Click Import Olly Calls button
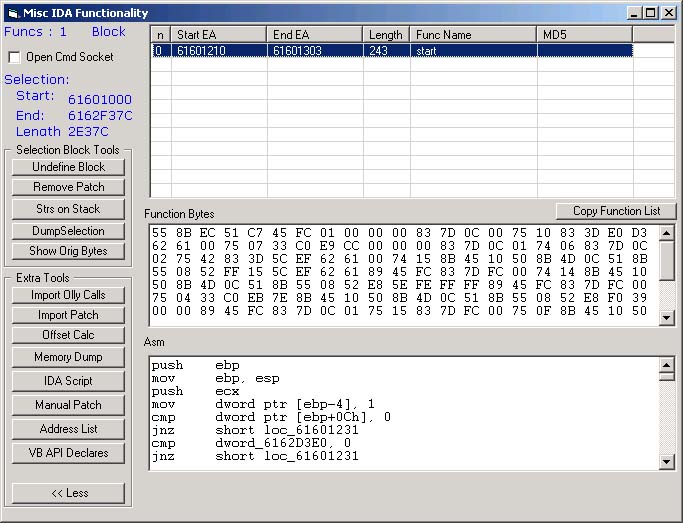683x523 pixels. point(68,295)
